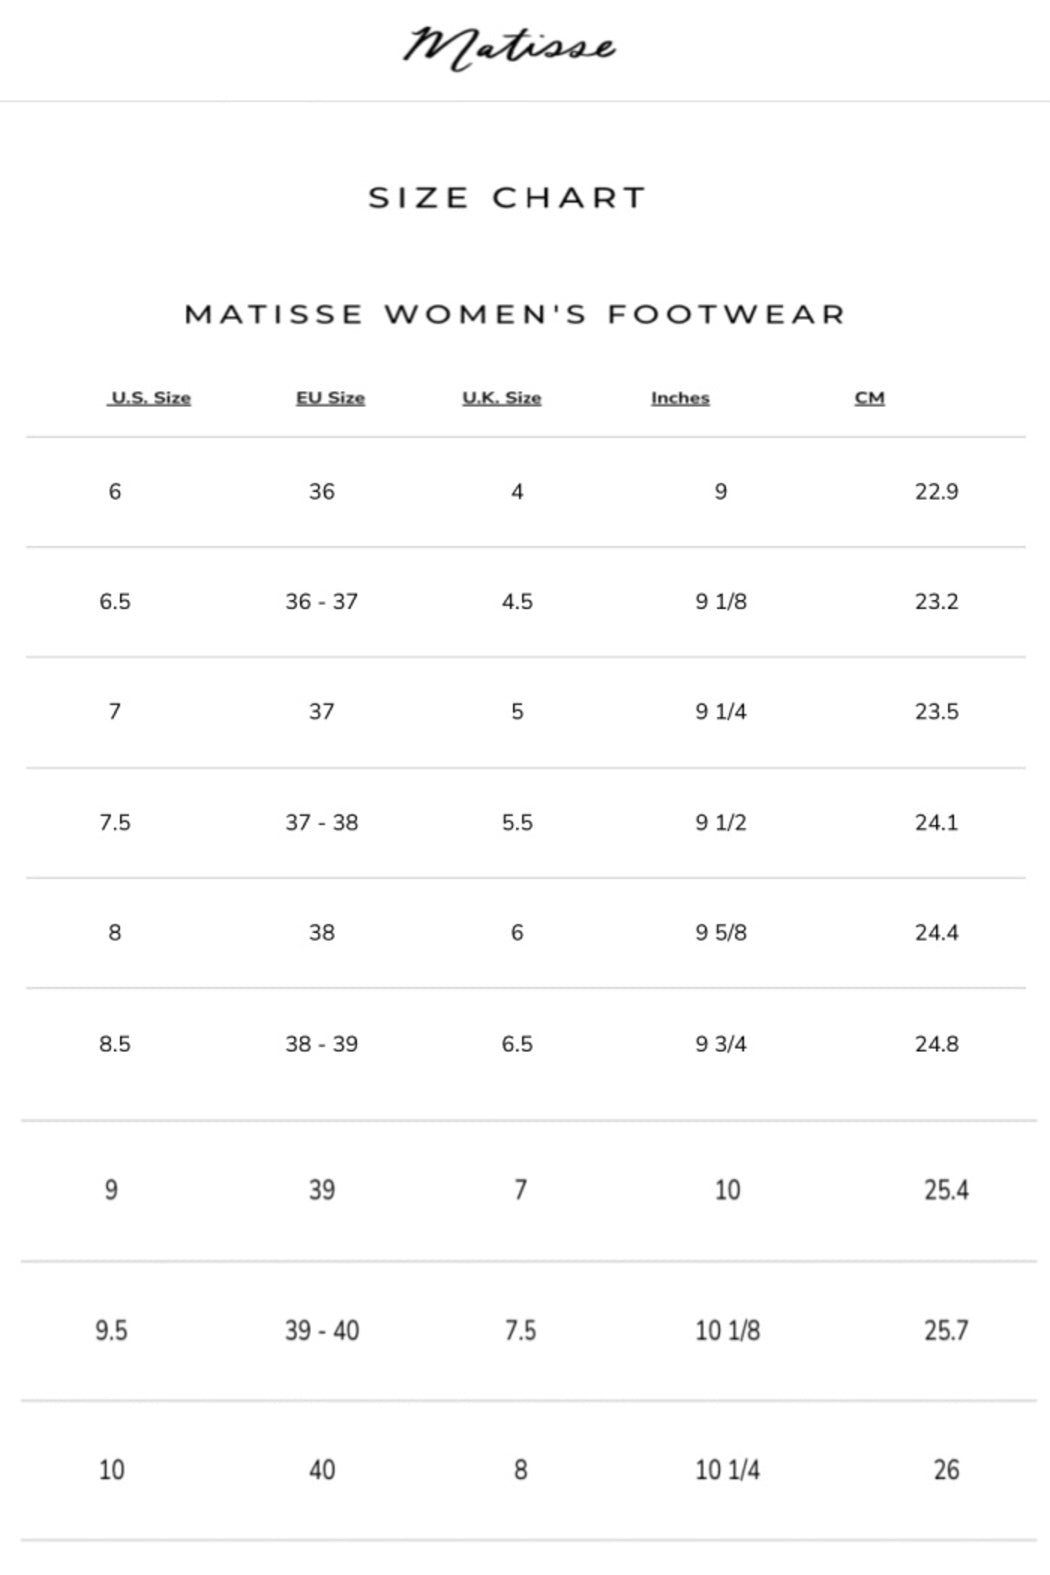This screenshot has height=1575, width=1050.
Task: Click the Matisse Women's Footwear title
Action: [x=515, y=314]
